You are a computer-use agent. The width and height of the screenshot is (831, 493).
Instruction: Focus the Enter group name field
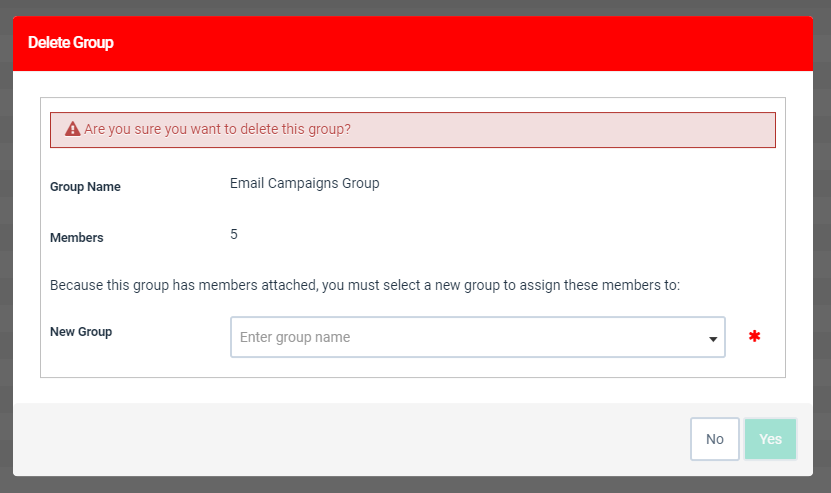click(x=478, y=337)
